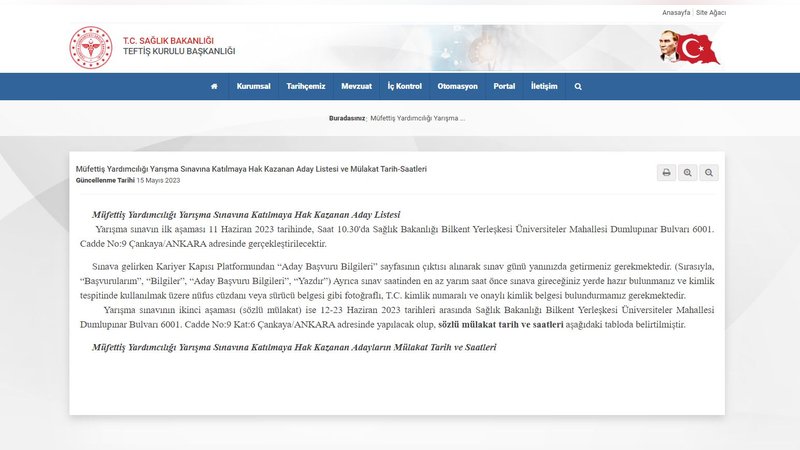Expand the Otomasyon menu

coord(457,86)
